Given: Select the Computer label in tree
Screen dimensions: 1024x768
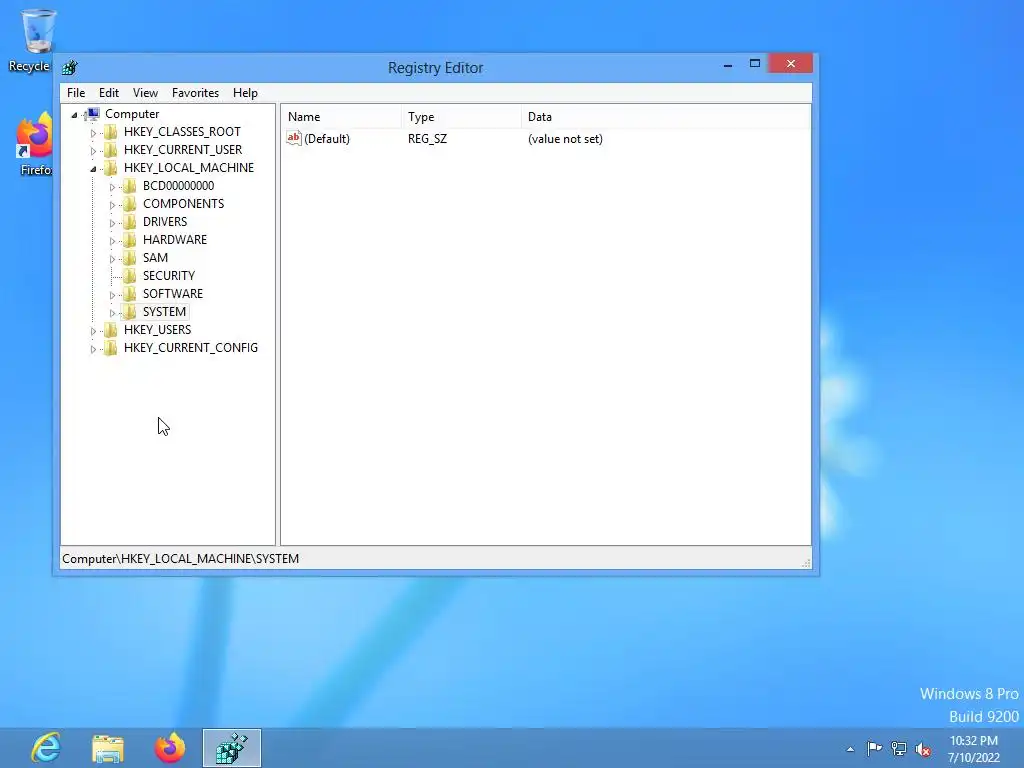Looking at the screenshot, I should [x=132, y=114].
